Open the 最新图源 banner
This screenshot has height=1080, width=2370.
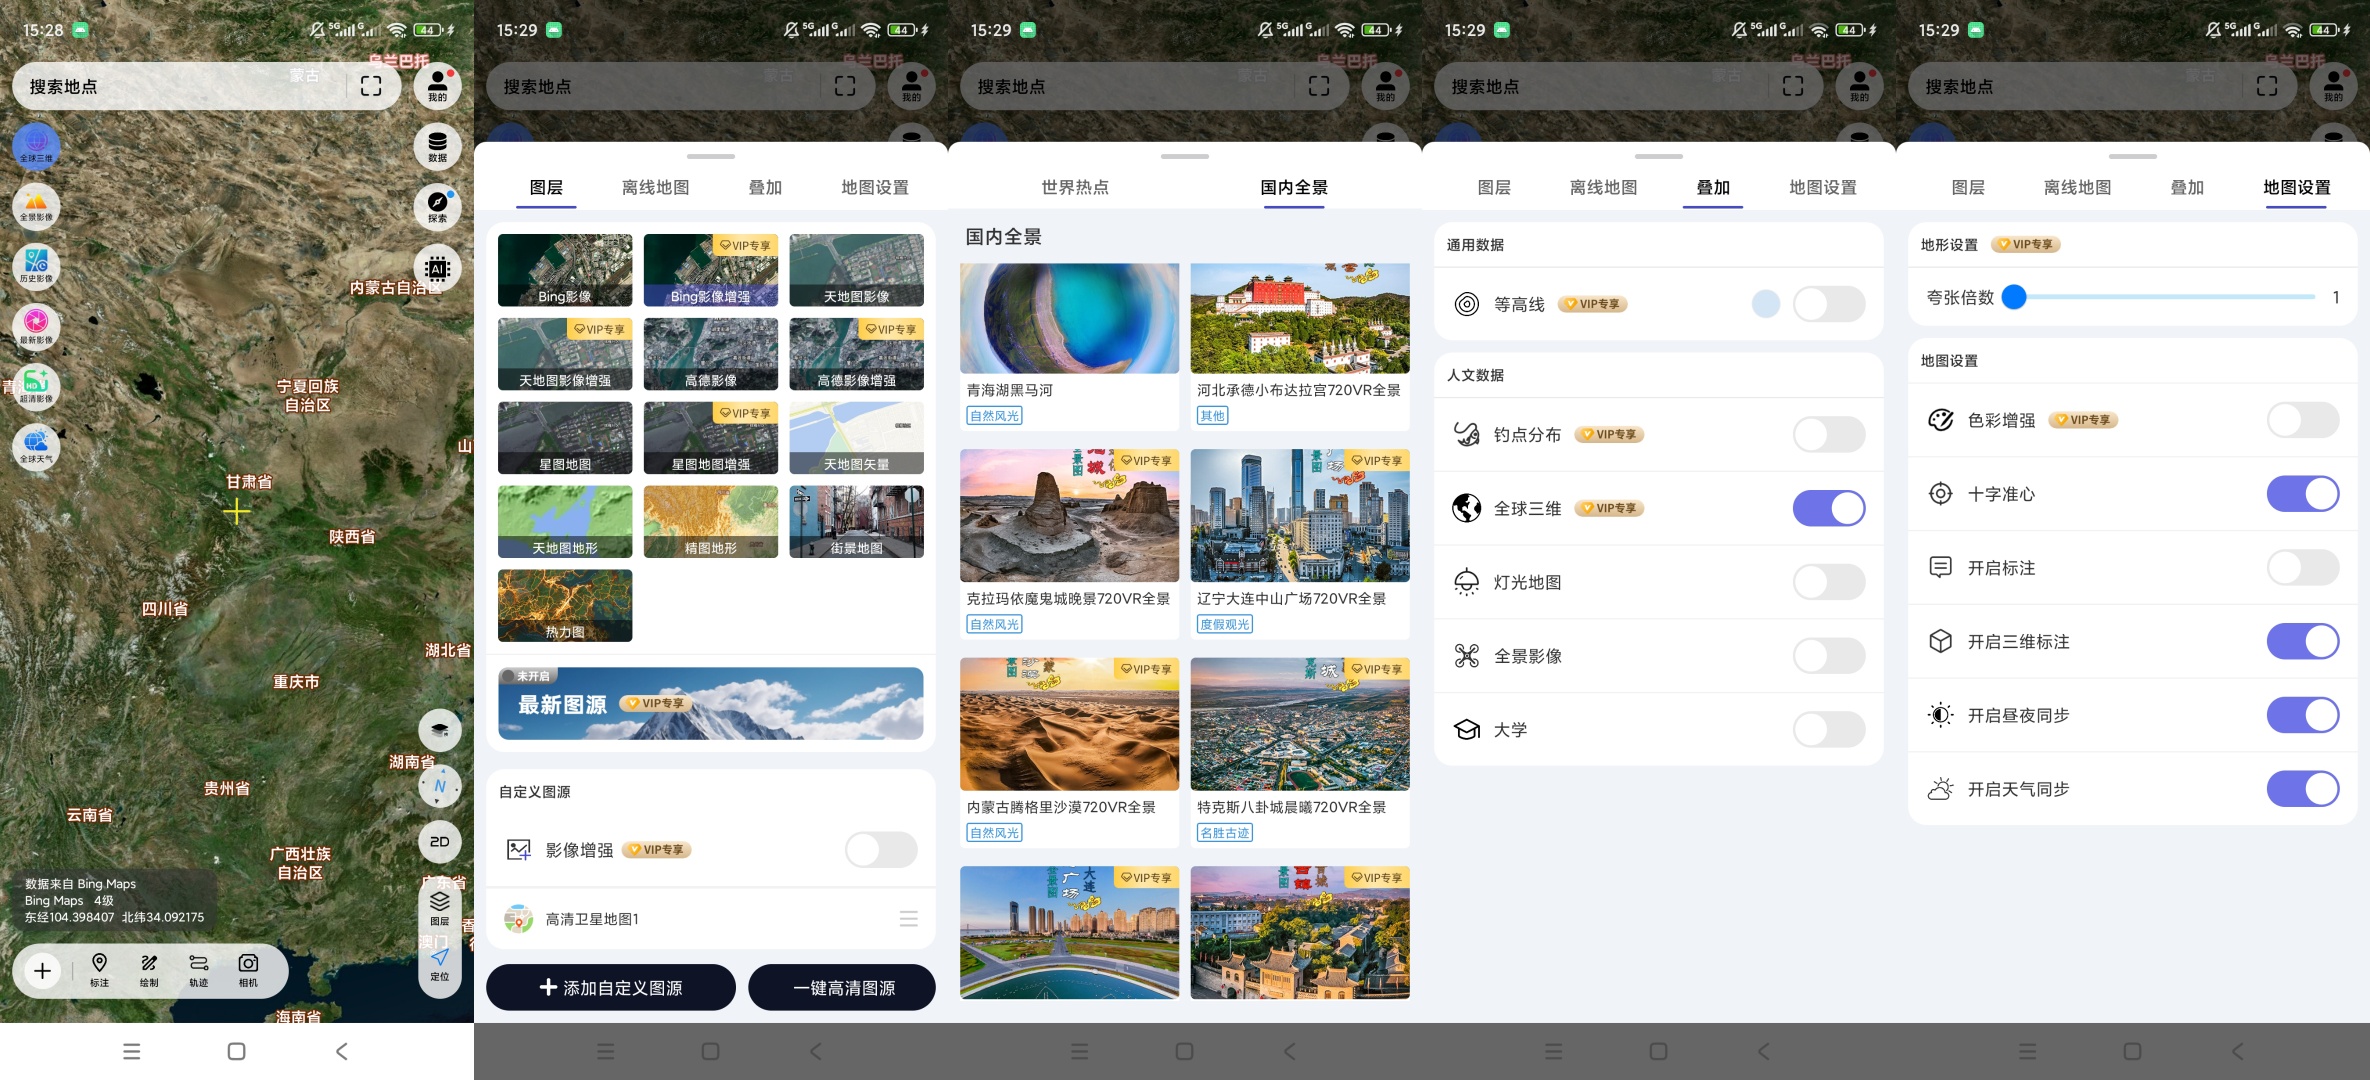710,703
